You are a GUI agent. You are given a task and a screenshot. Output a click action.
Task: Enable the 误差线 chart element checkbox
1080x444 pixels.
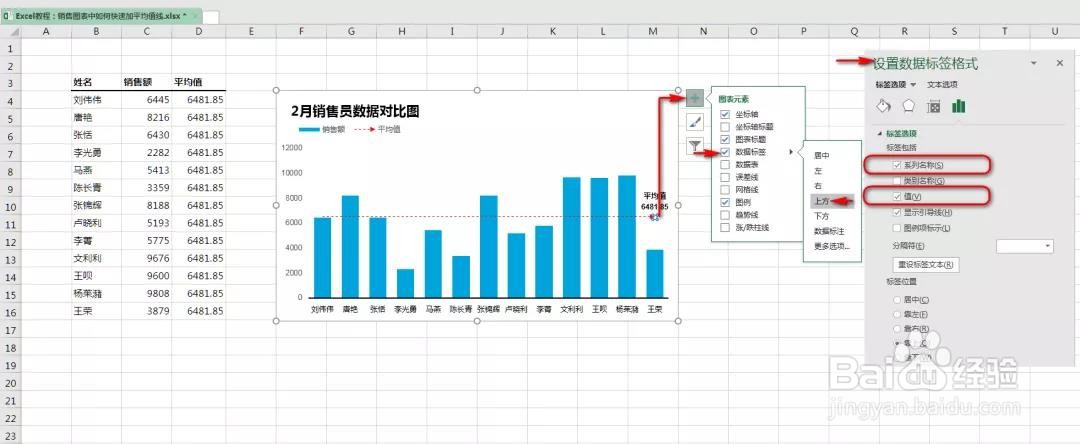tap(725, 177)
